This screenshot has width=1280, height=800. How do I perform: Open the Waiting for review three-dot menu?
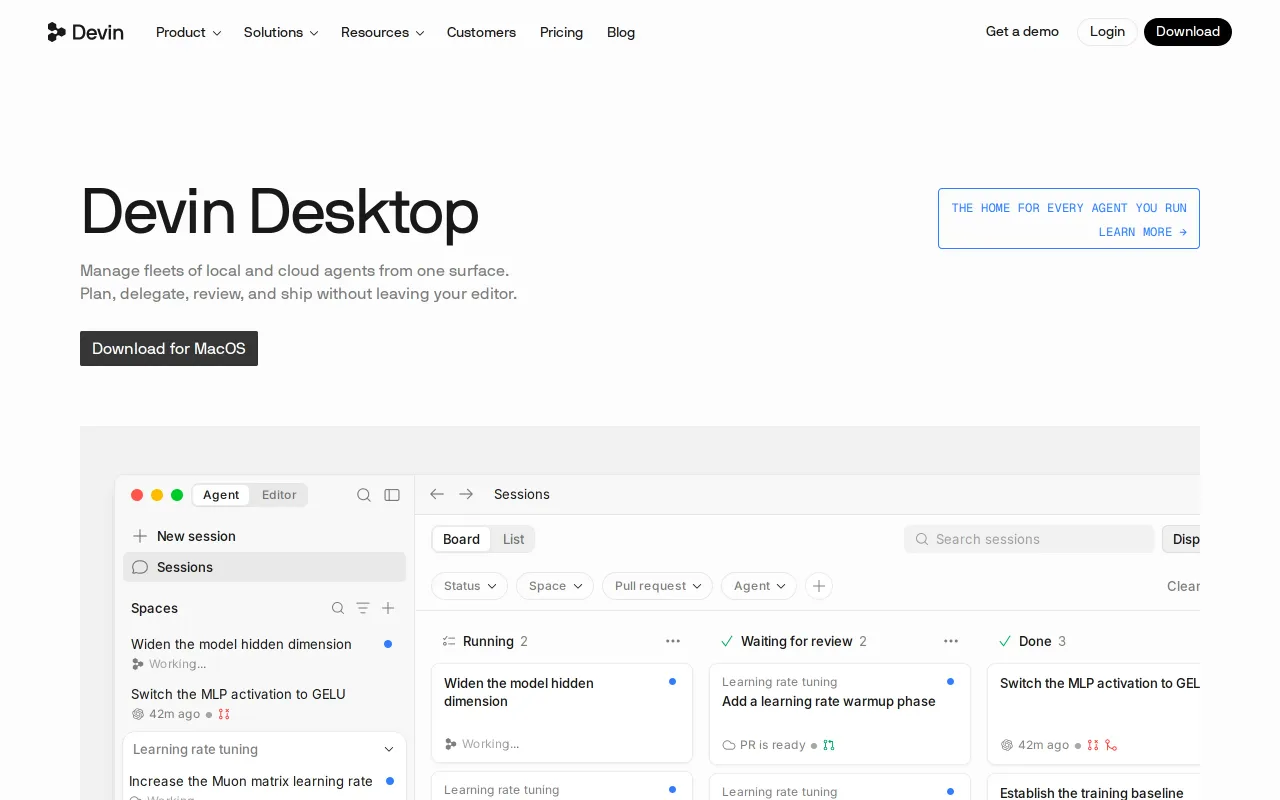[x=951, y=641]
